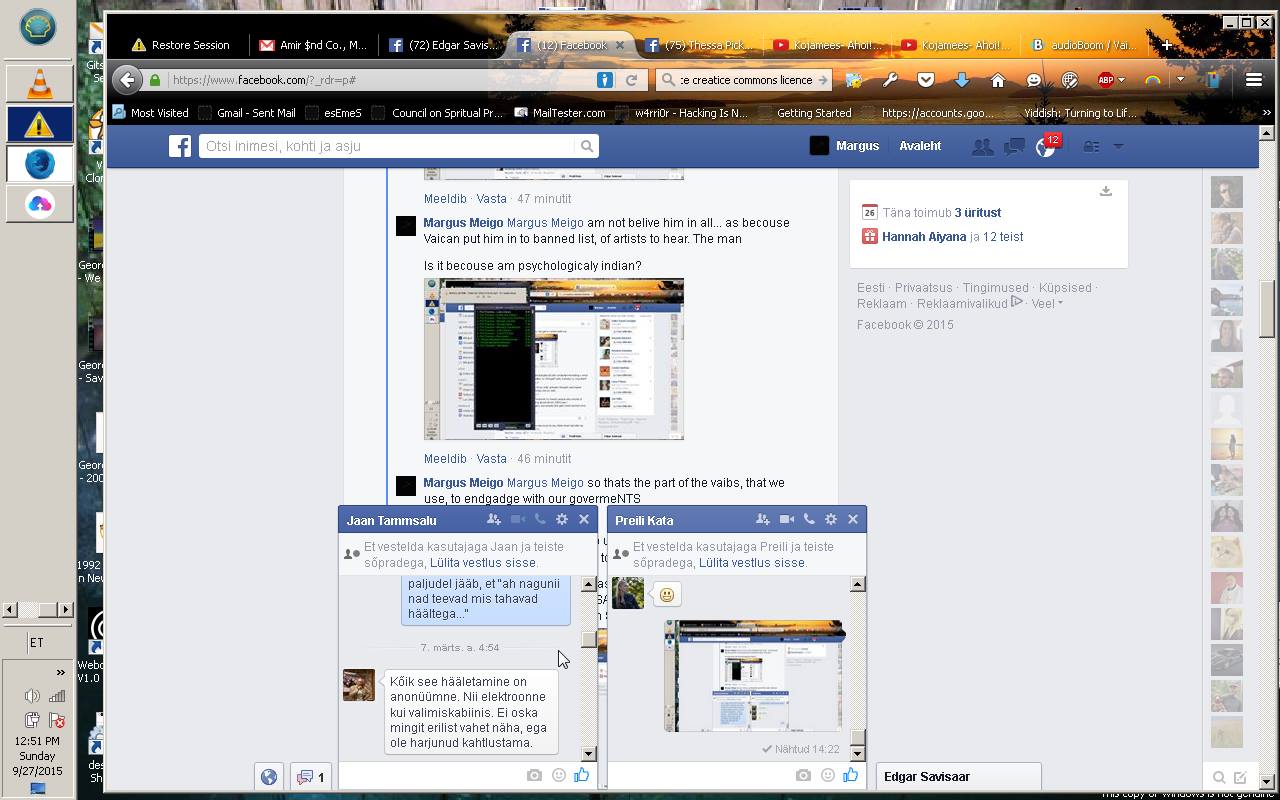Switch to the (75) Thessa Pick... tab
The image size is (1280, 800).
(x=700, y=45)
